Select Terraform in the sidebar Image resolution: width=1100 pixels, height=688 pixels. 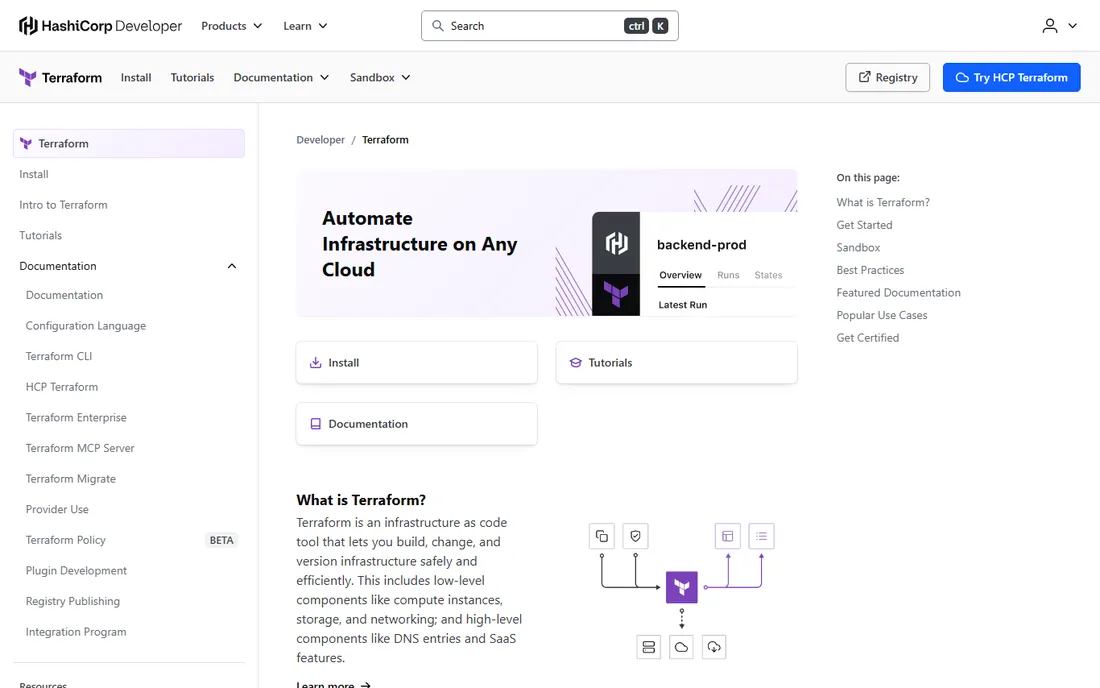129,143
